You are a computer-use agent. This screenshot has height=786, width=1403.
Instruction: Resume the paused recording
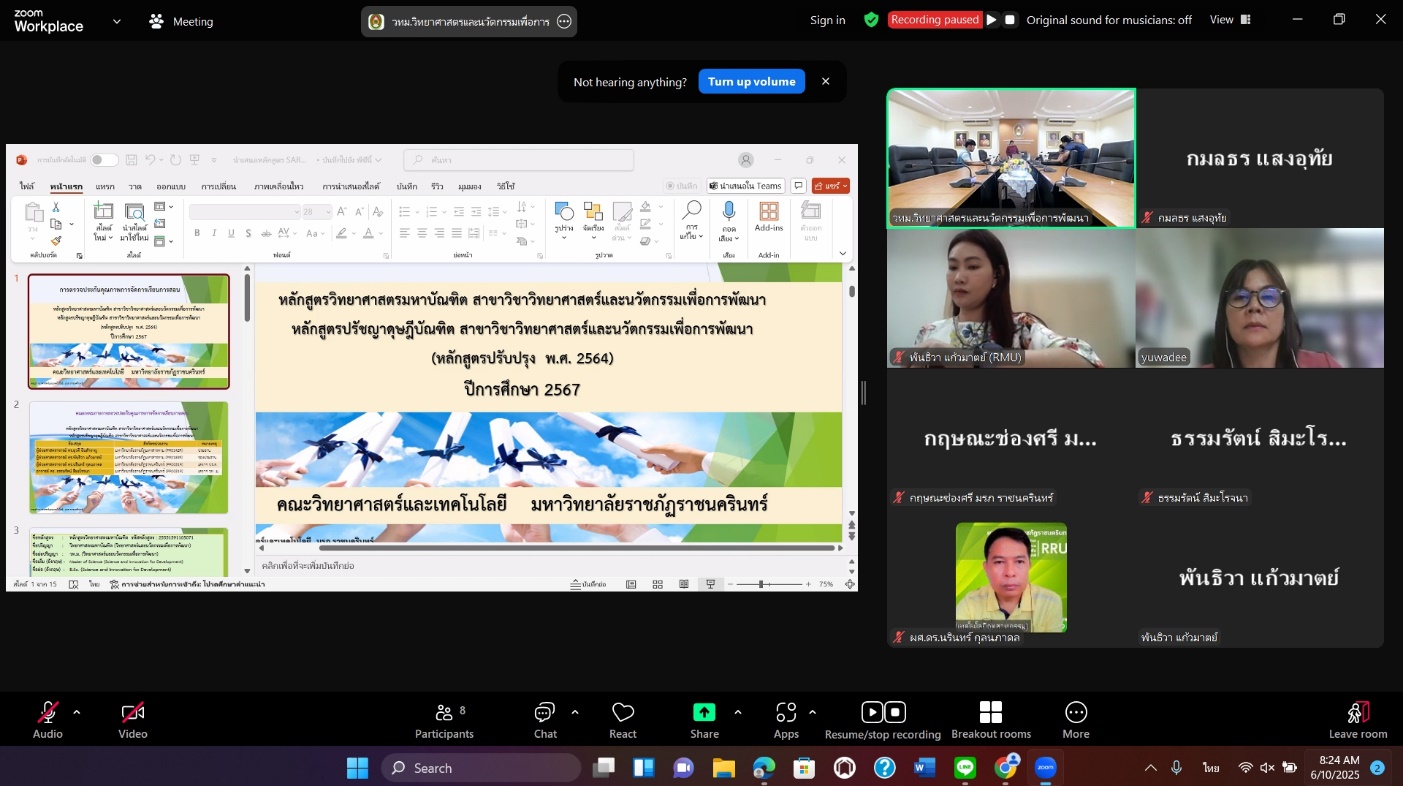992,20
